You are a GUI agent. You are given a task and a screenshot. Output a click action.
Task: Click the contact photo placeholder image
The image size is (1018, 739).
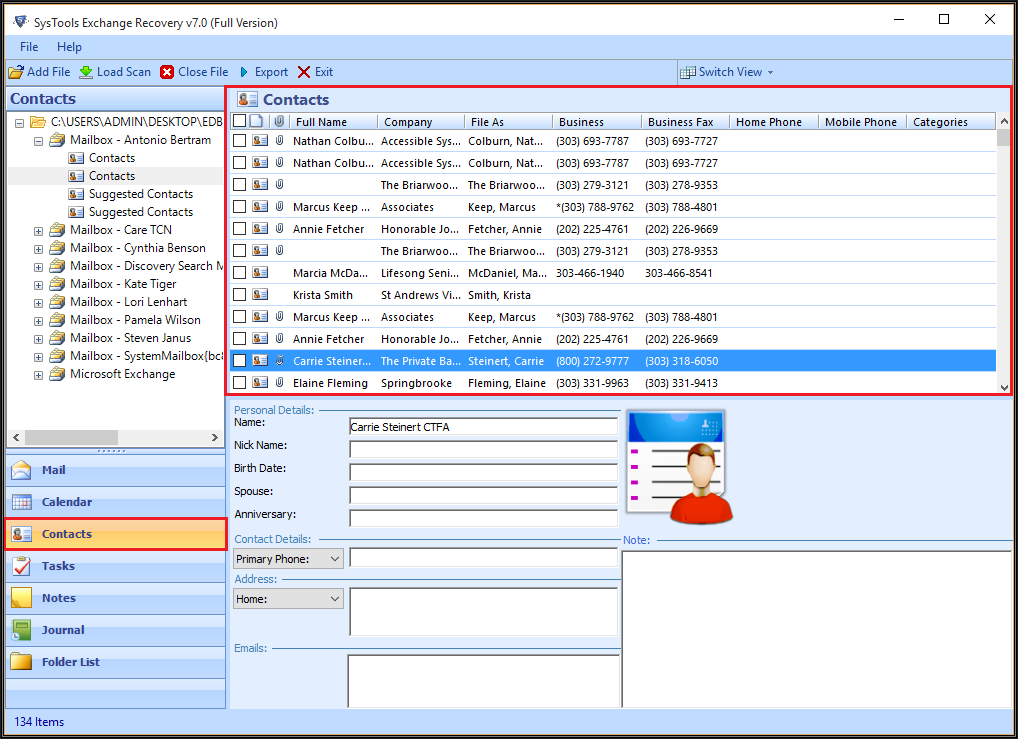pyautogui.click(x=680, y=468)
